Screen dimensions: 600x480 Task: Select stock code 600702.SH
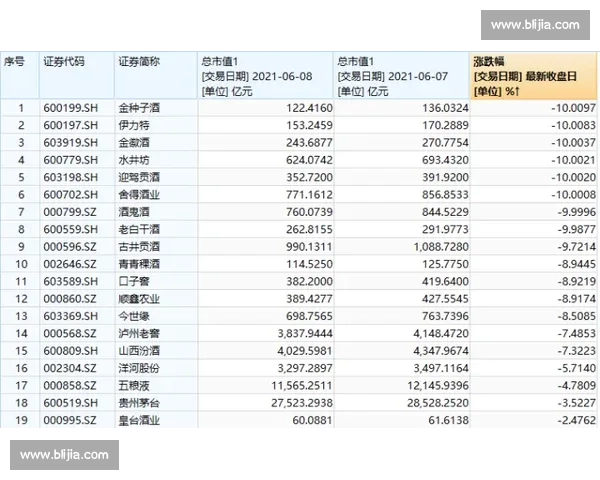click(70, 195)
